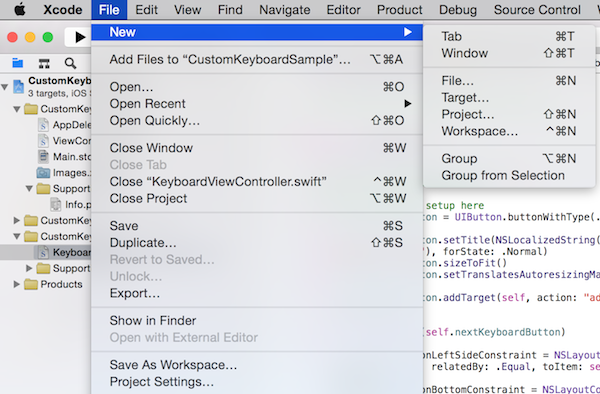This screenshot has height=394, width=600.
Task: Open the Apple menu
Action: point(20,9)
